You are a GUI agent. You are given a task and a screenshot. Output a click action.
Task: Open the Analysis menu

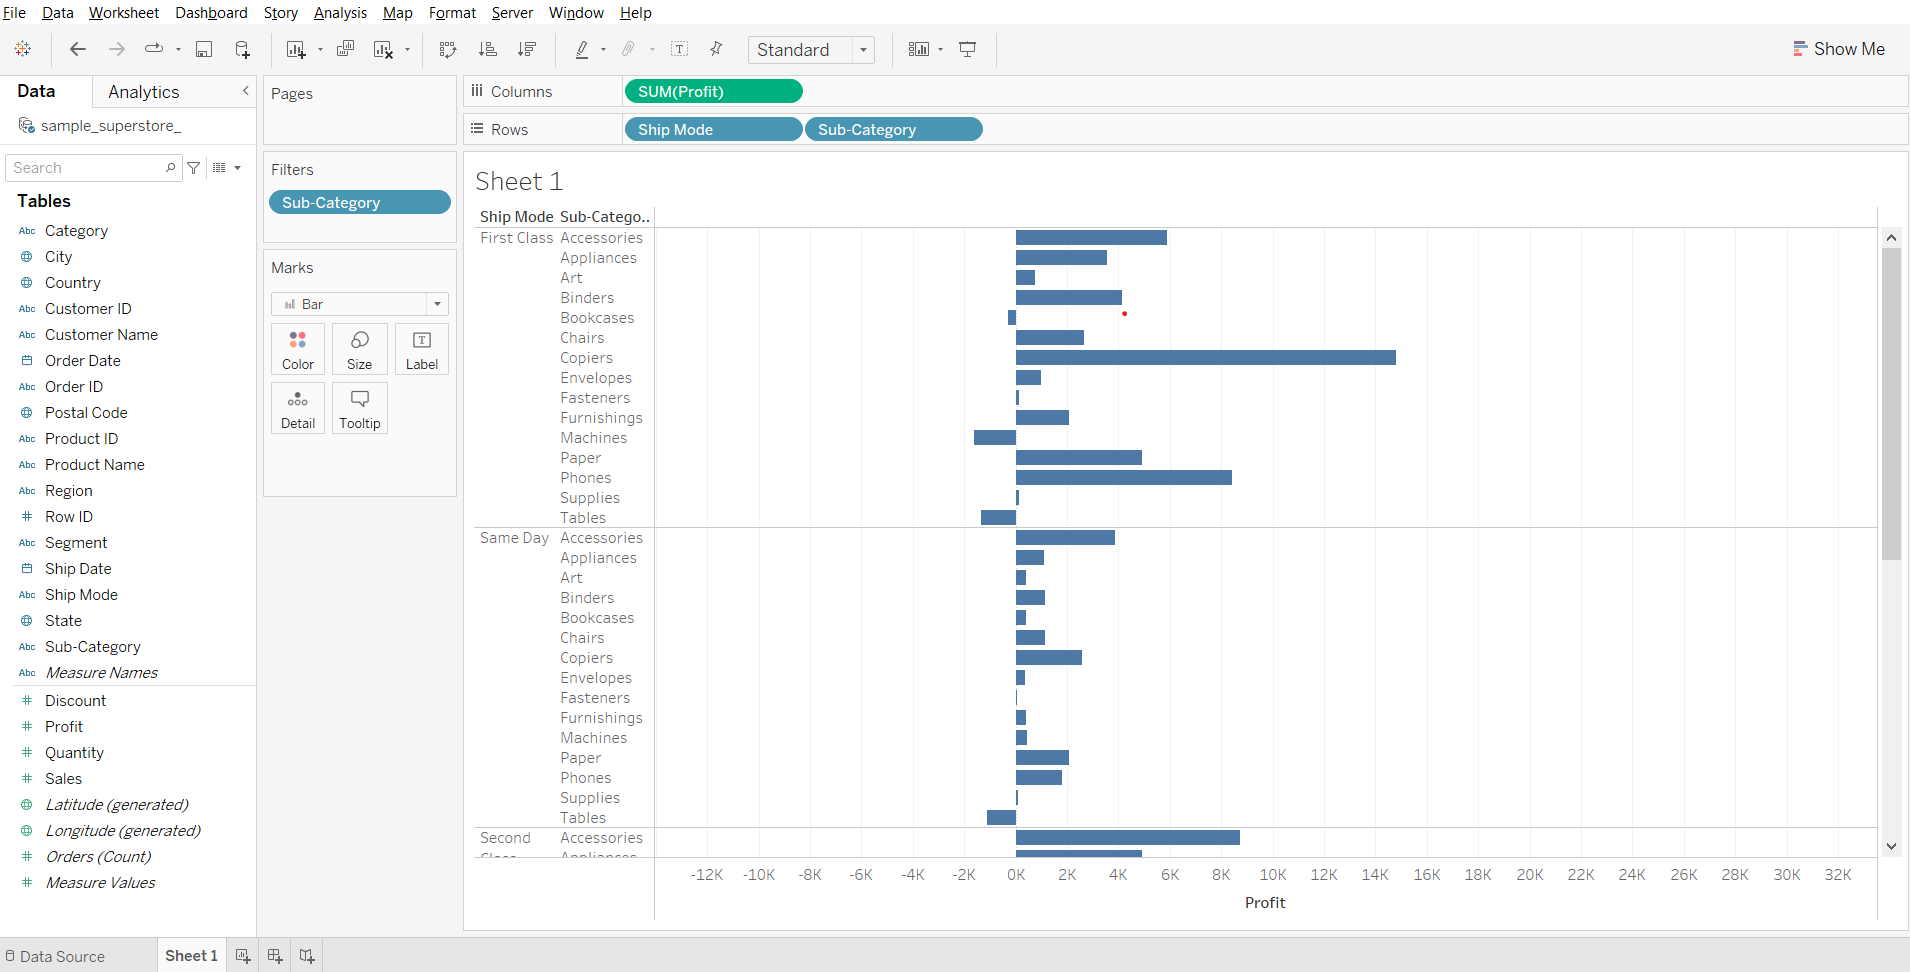point(340,13)
